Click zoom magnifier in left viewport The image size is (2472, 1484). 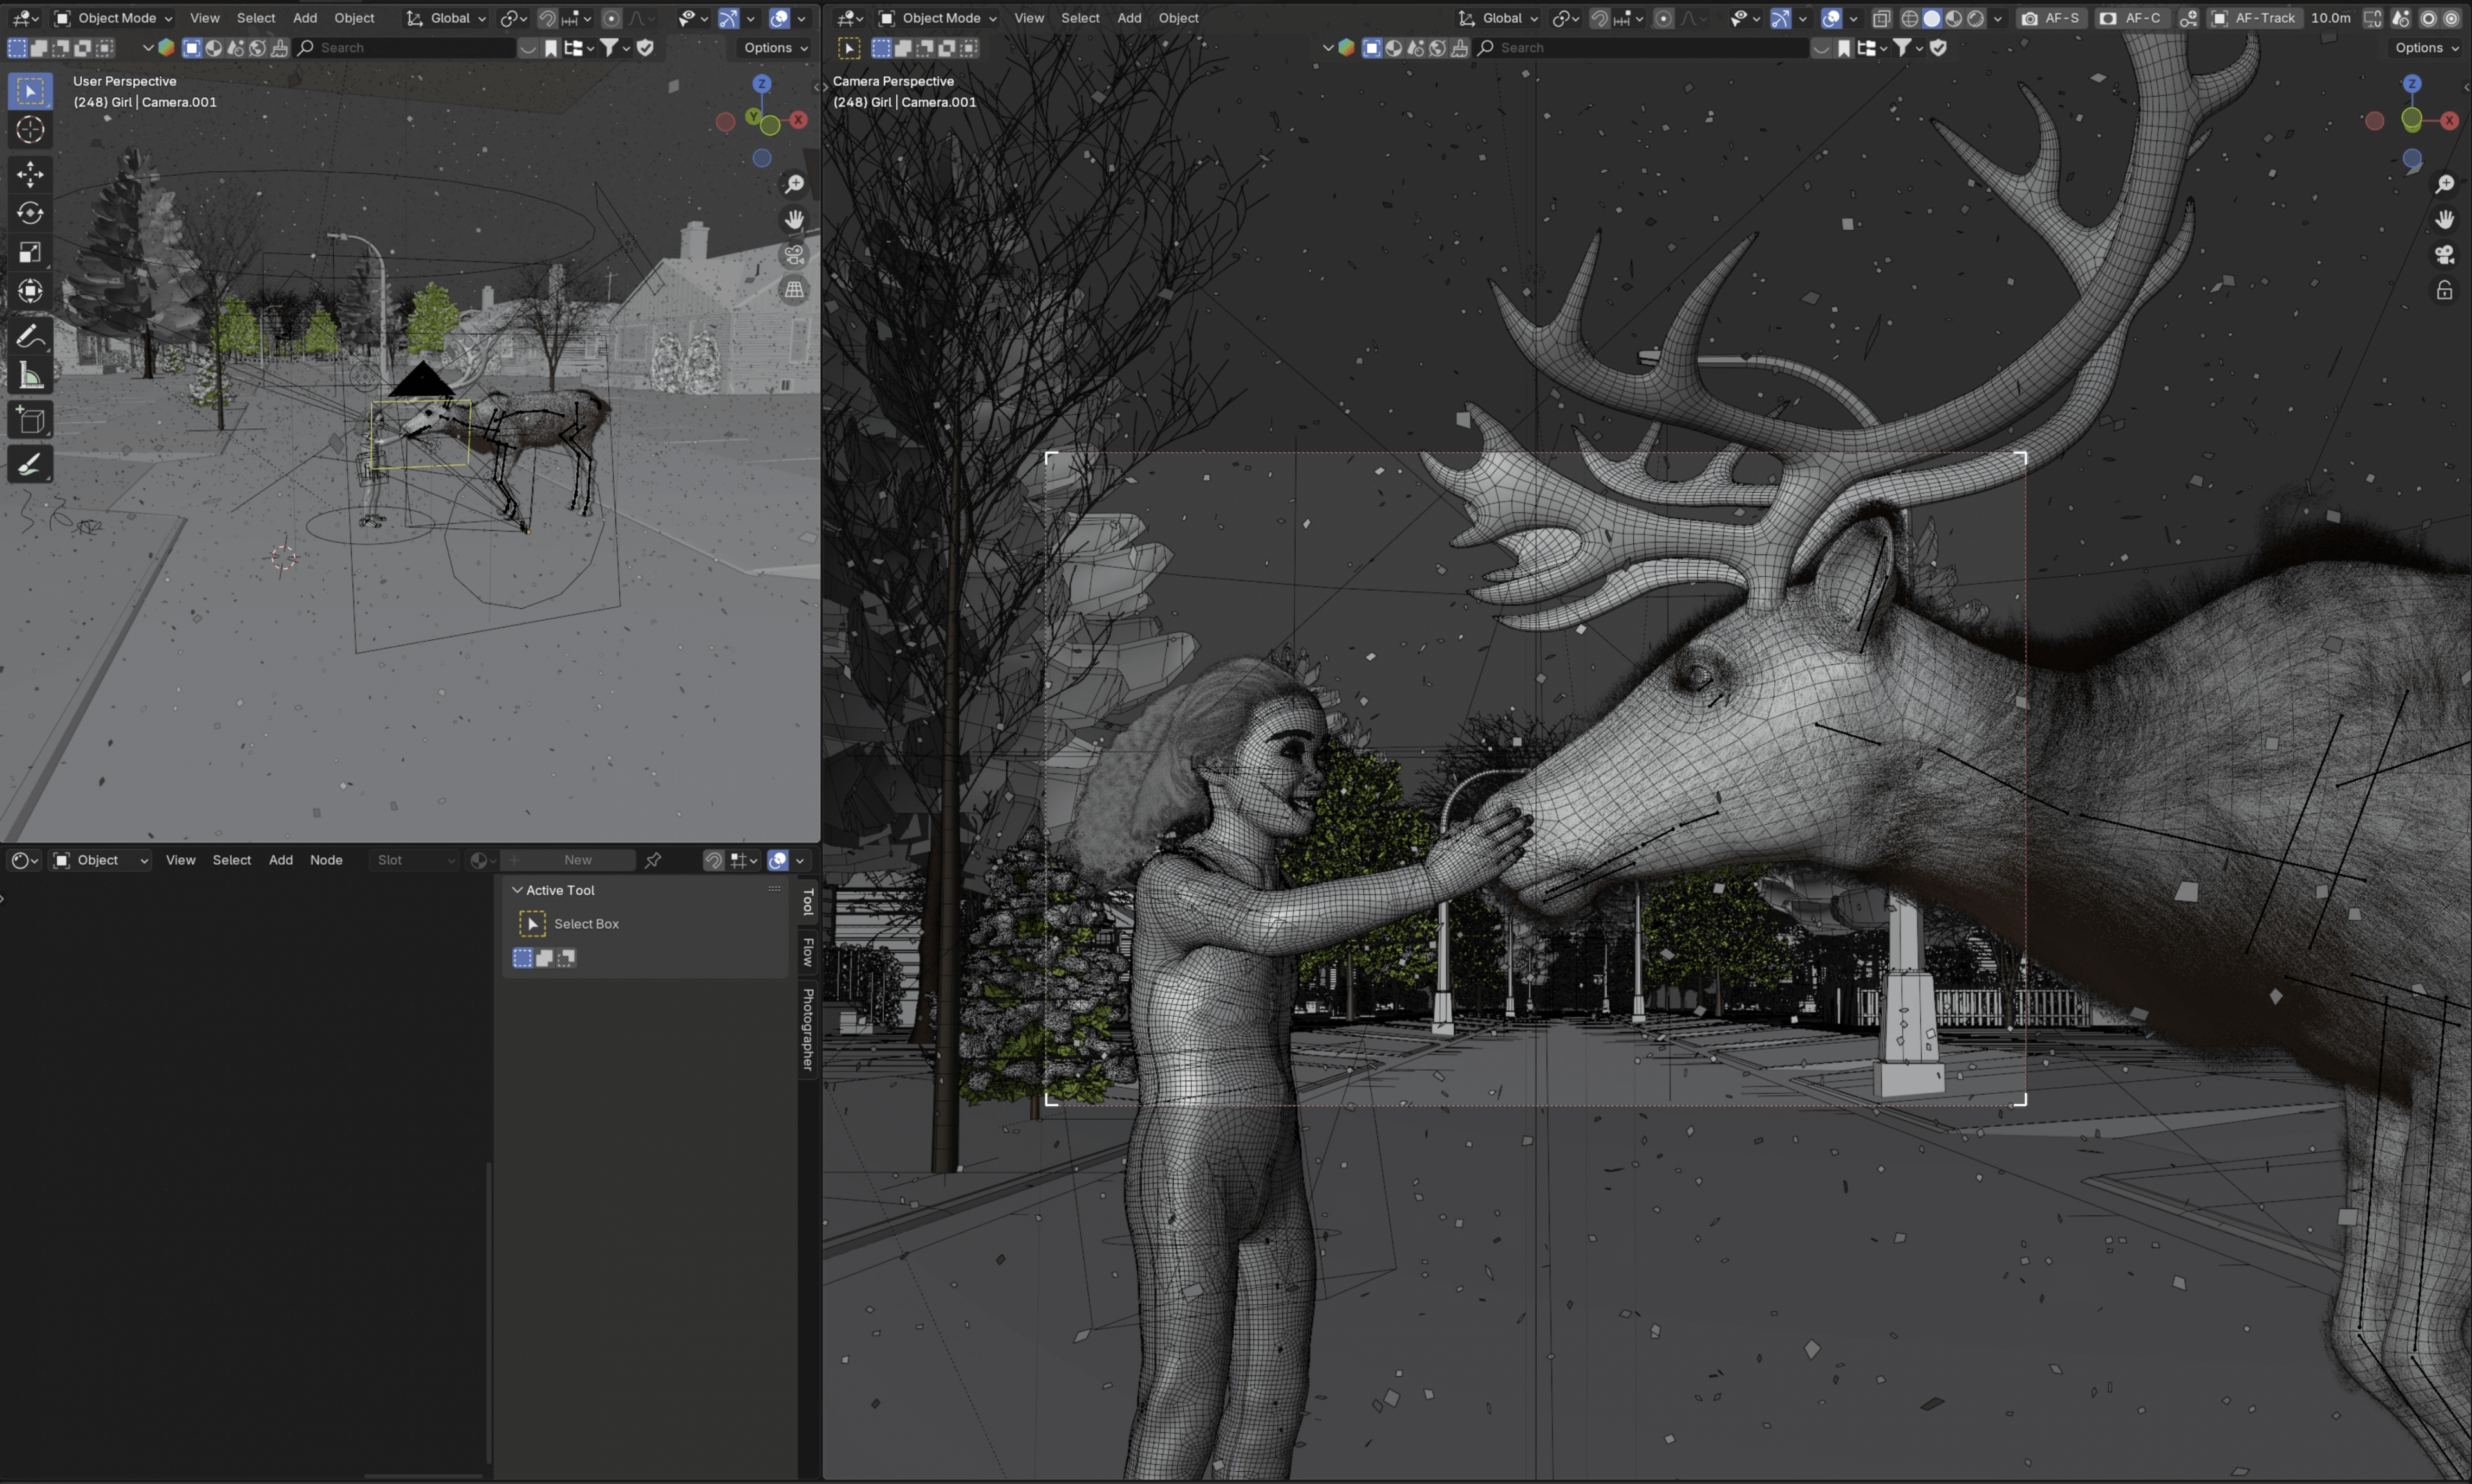(794, 184)
